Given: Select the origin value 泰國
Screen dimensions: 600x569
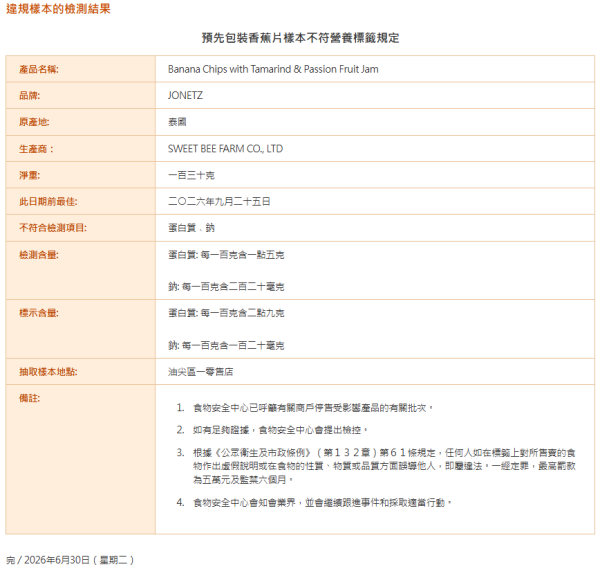Looking at the screenshot, I should click(177, 122).
